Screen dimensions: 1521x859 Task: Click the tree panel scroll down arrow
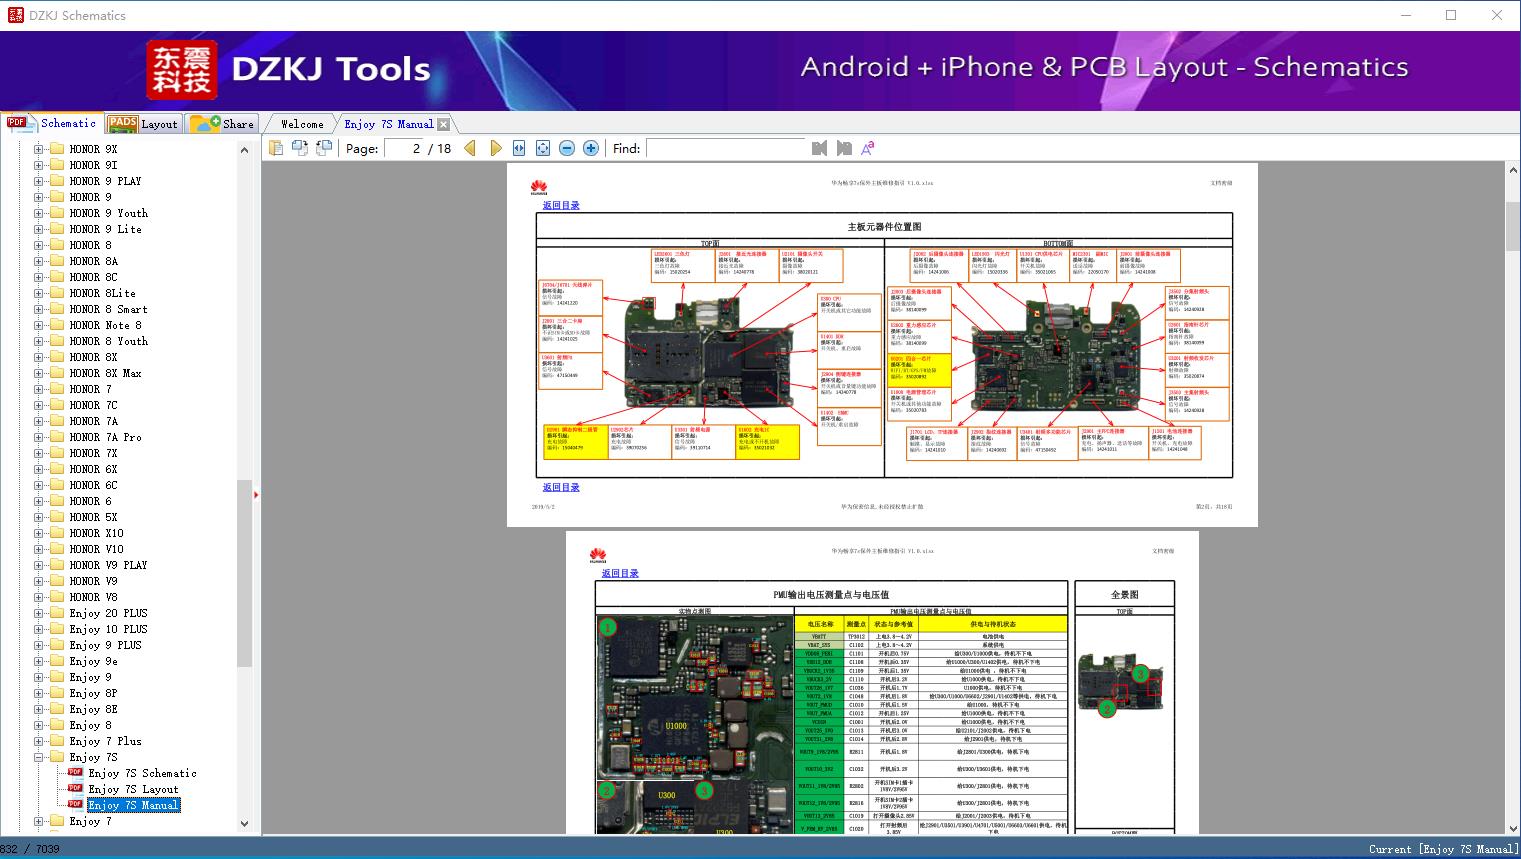244,824
